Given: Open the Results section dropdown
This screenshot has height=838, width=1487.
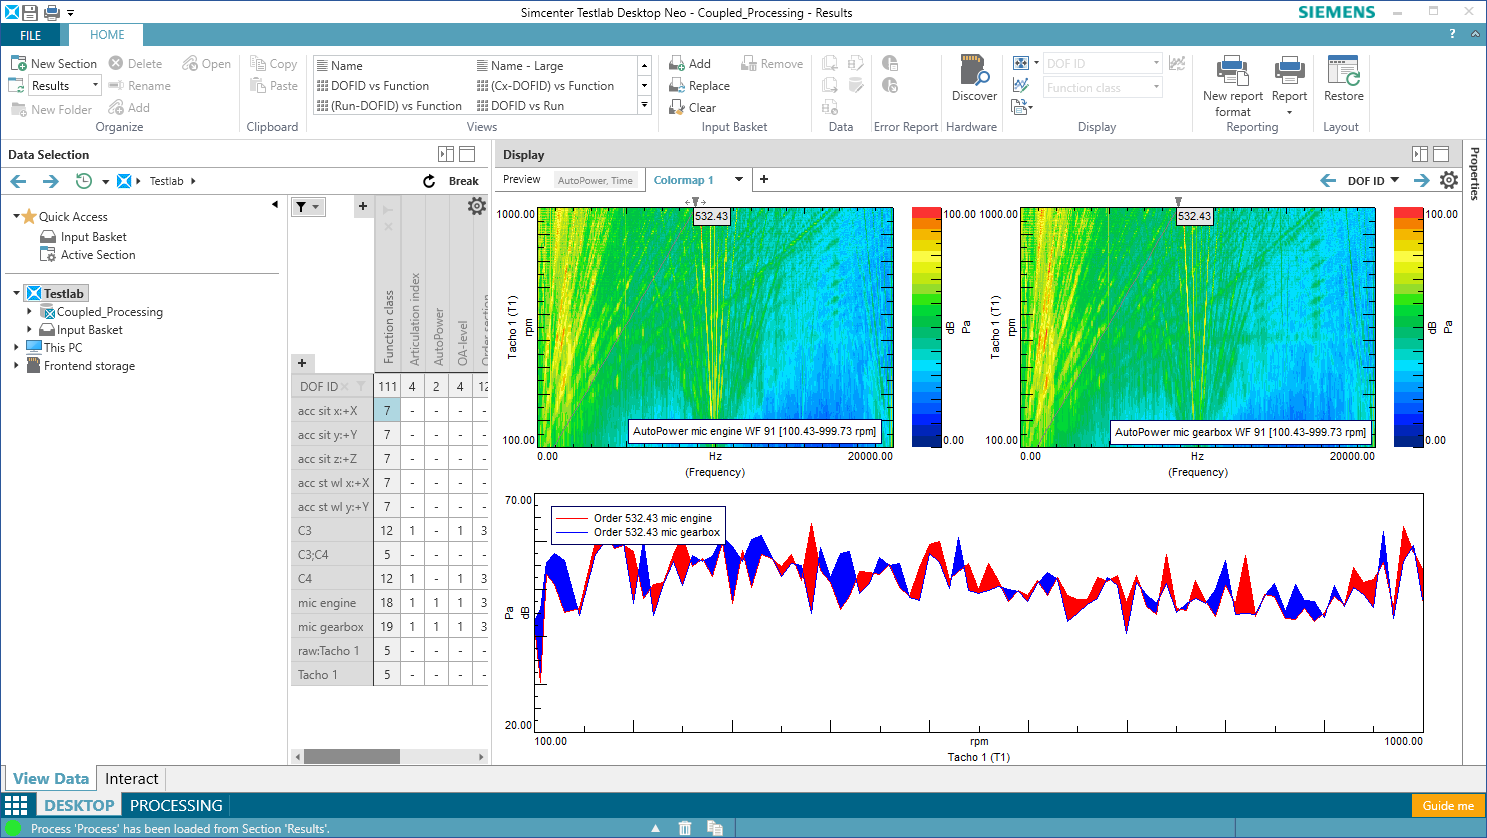Looking at the screenshot, I should 96,85.
